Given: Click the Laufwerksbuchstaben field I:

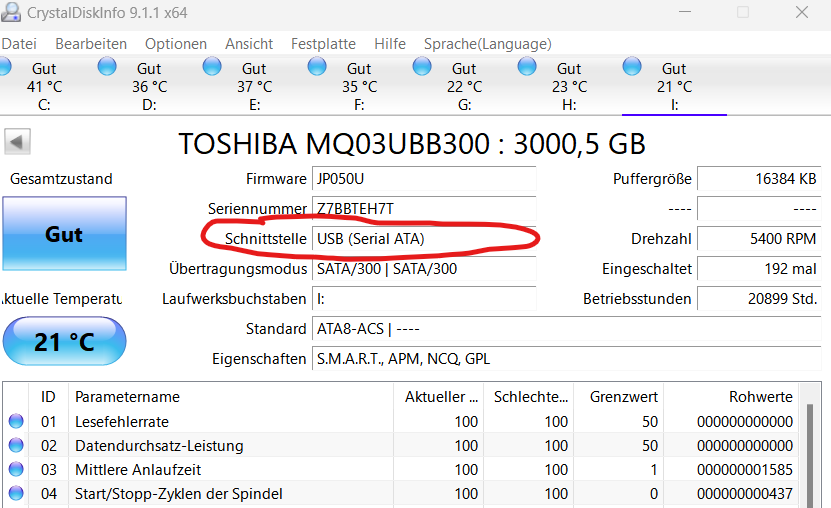Looking at the screenshot, I should tap(424, 299).
